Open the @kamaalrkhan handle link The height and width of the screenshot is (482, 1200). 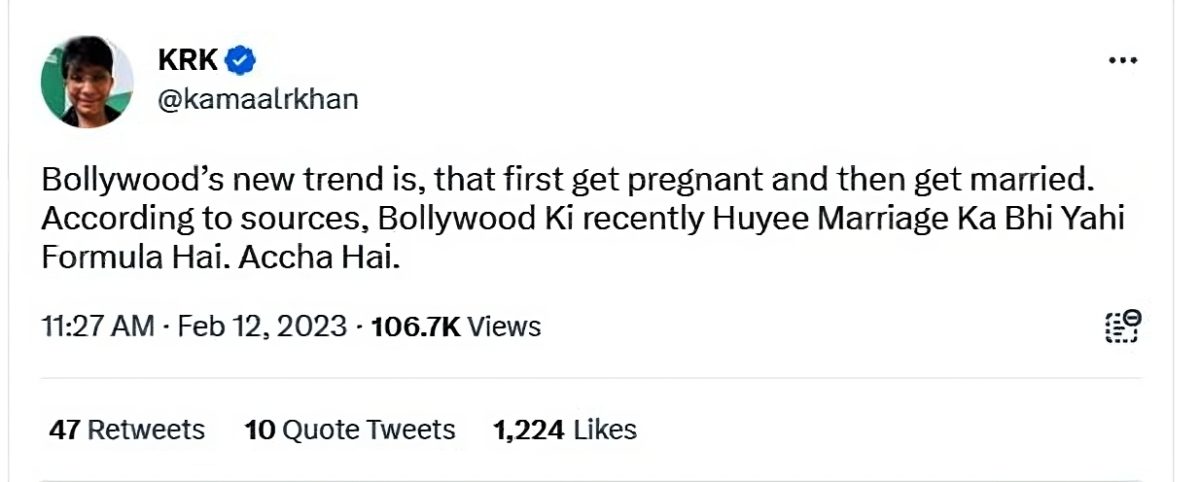tap(257, 99)
